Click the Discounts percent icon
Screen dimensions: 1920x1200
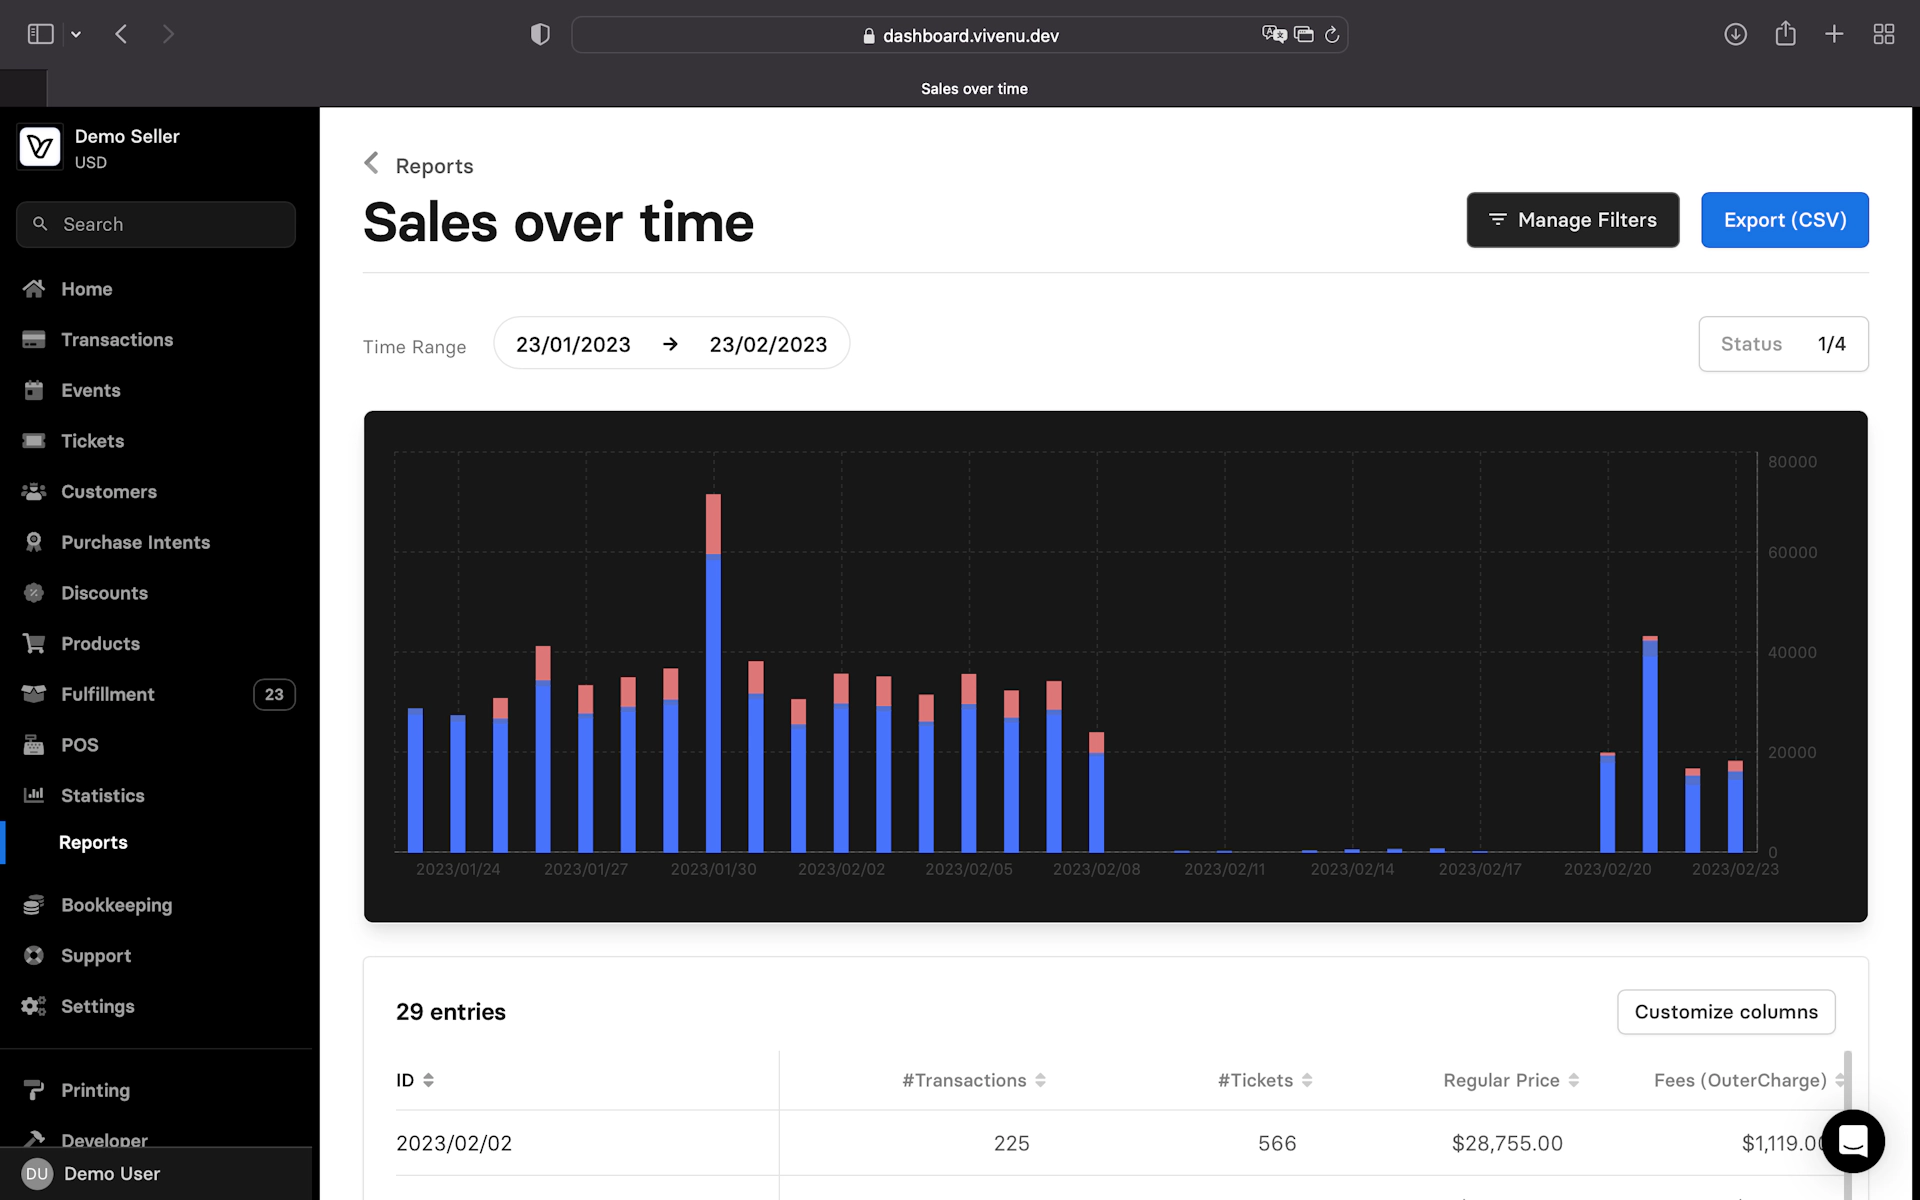pos(34,593)
